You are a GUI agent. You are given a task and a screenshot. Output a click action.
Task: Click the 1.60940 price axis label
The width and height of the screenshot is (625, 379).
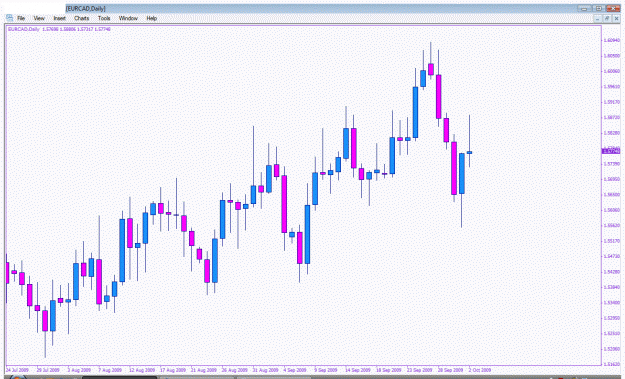click(611, 40)
